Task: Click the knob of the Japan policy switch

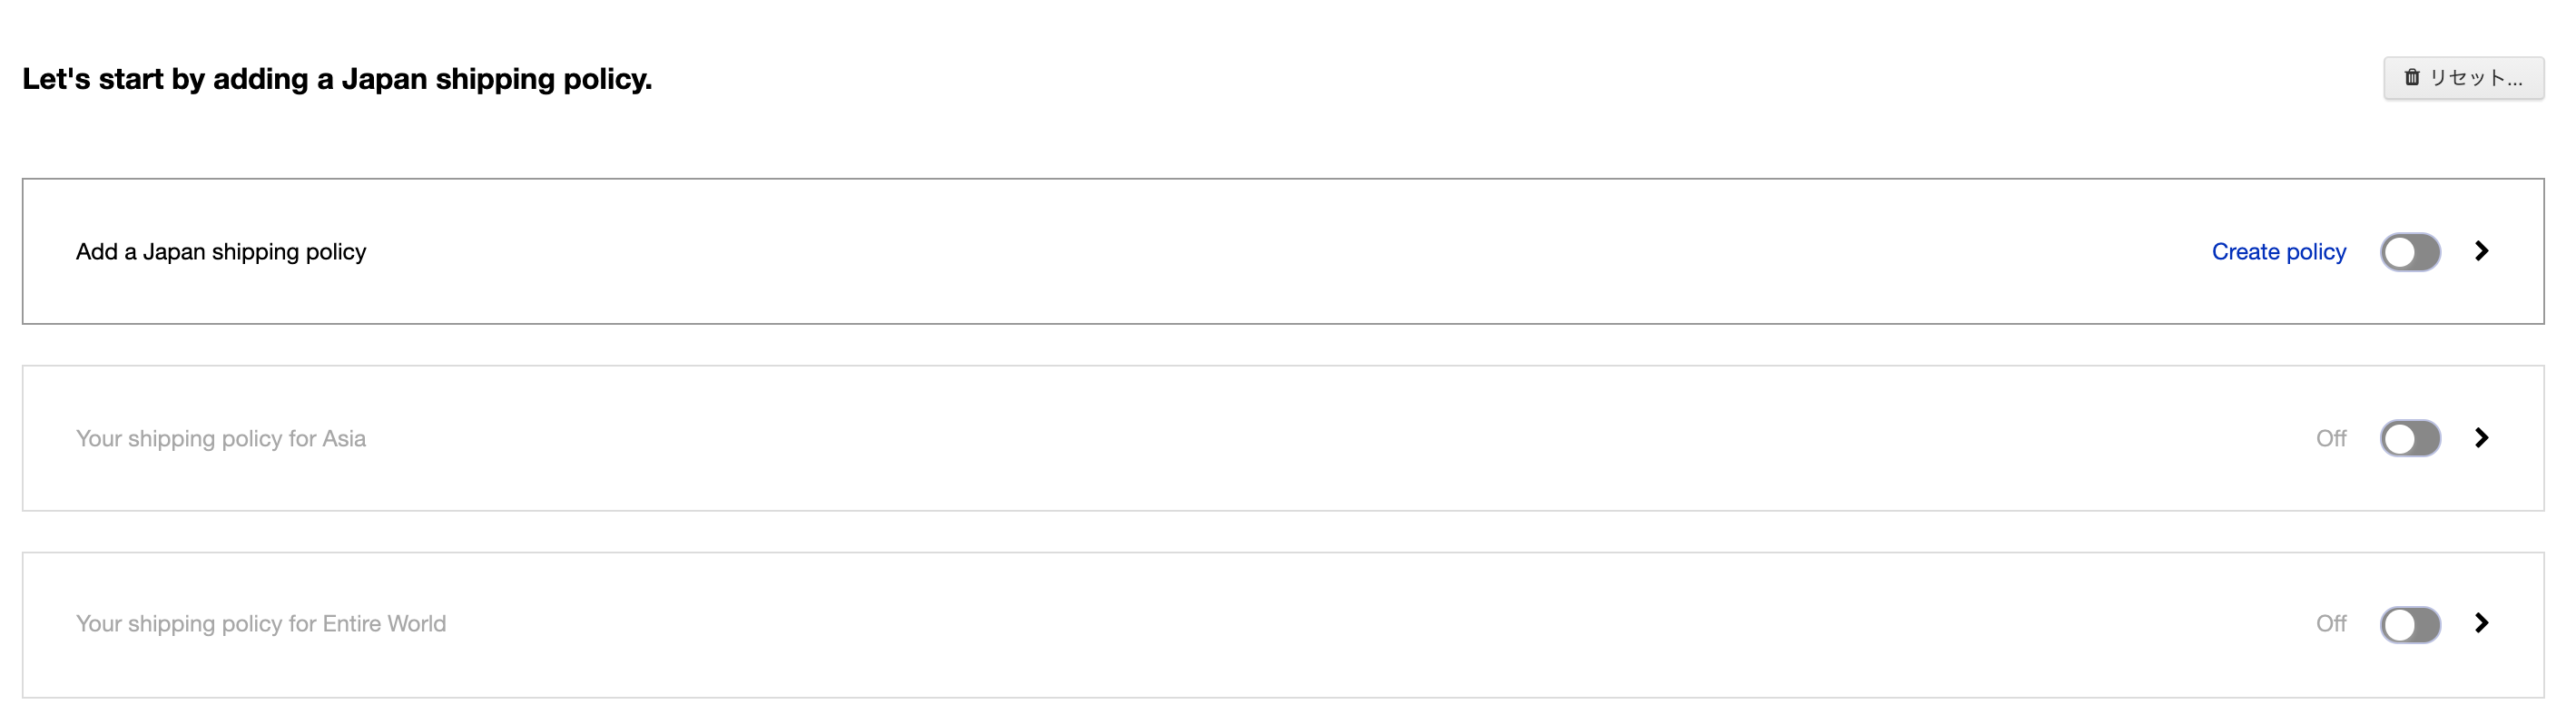Action: coord(2399,252)
